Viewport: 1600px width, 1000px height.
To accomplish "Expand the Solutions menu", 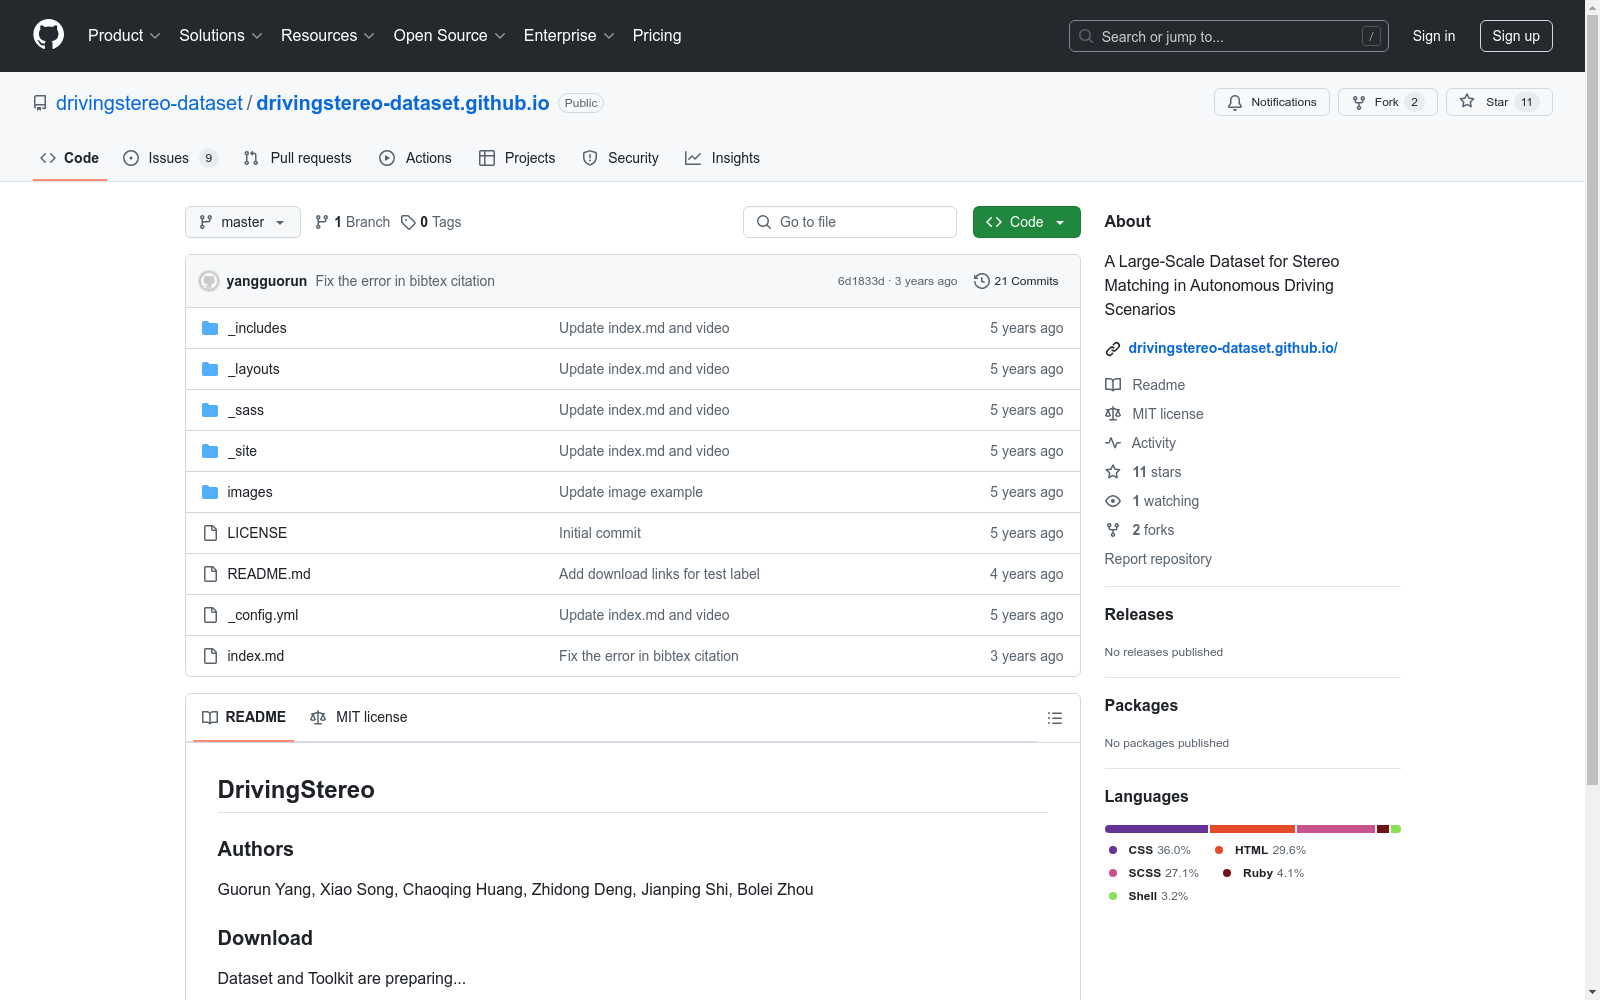I will pos(221,35).
